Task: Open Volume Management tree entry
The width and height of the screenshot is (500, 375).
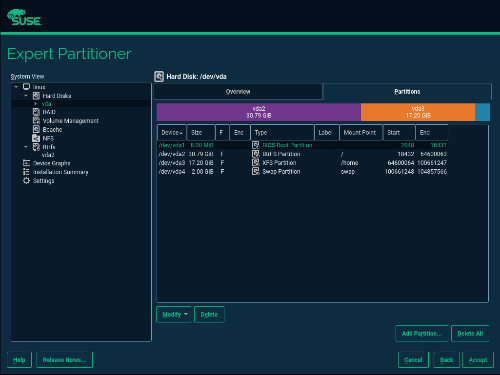Action: pos(70,120)
